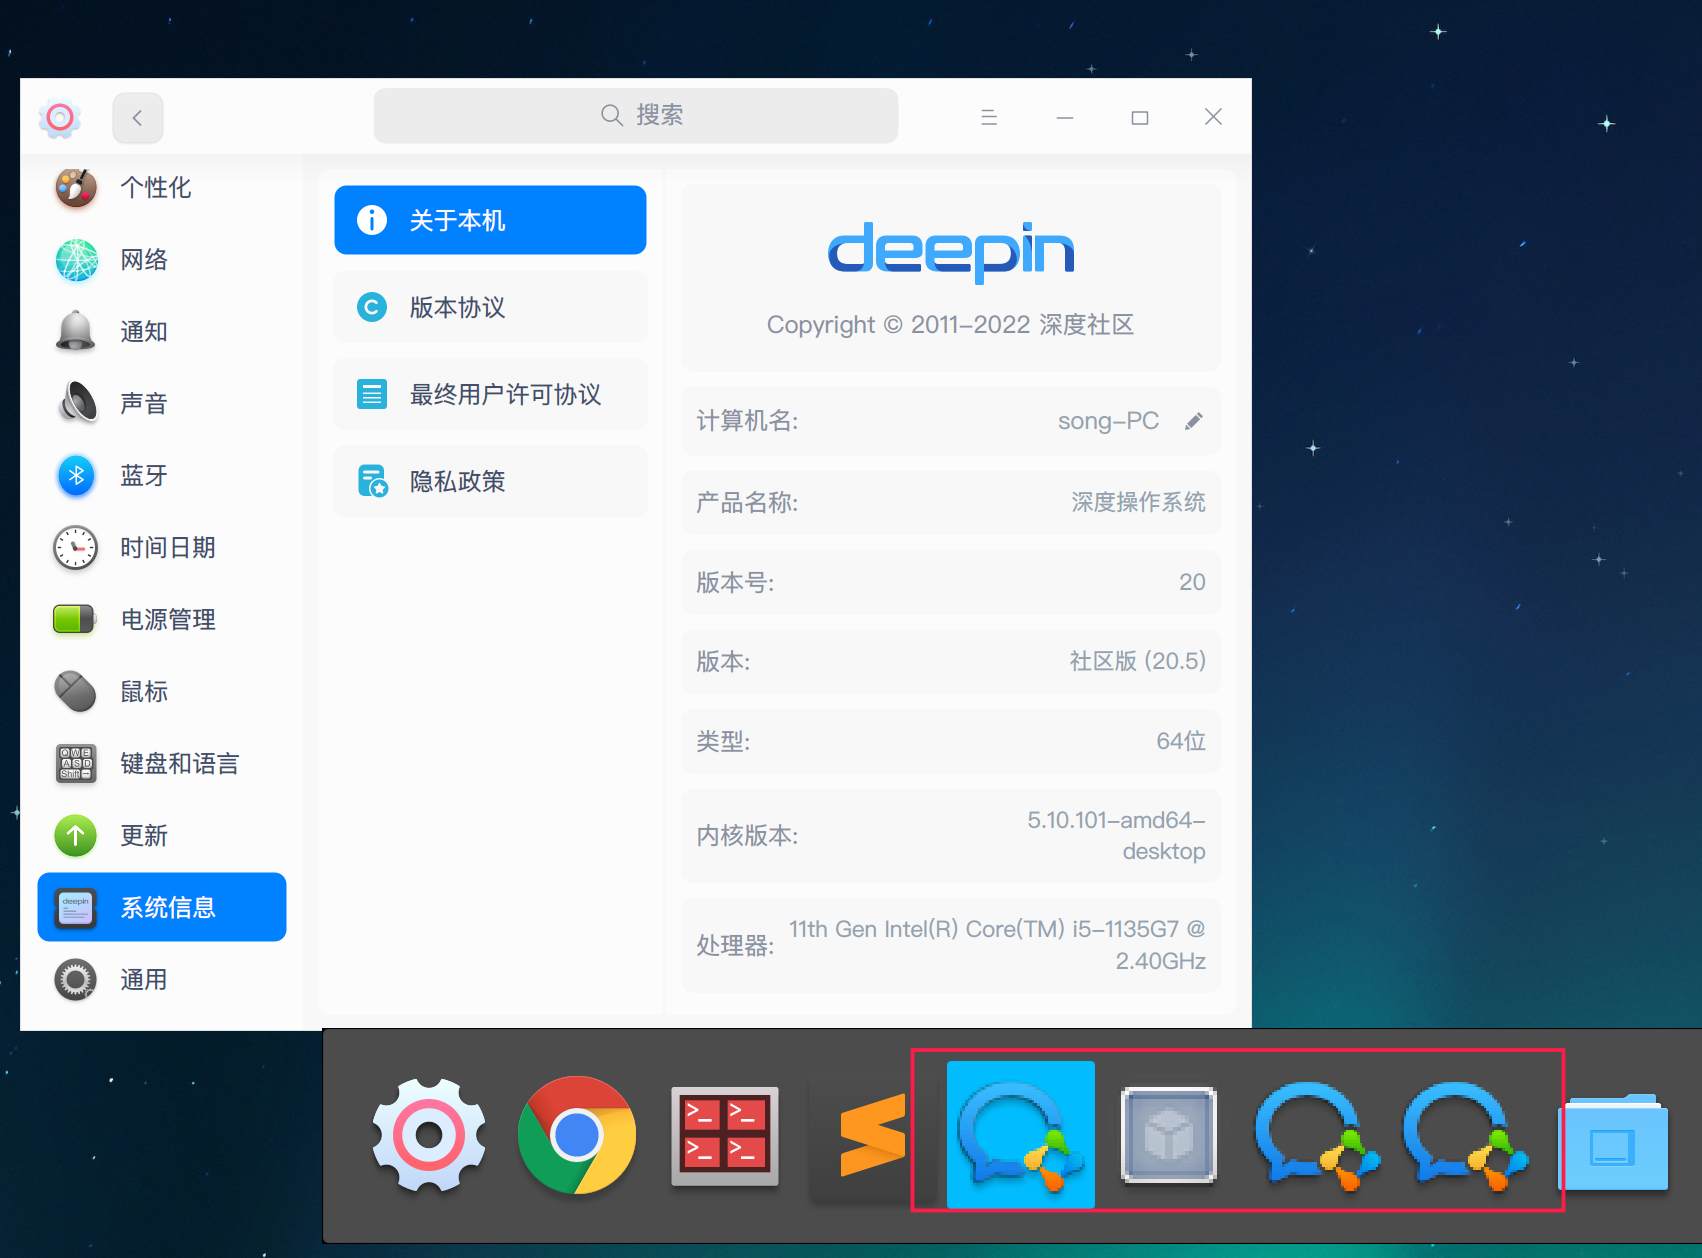The image size is (1702, 1258).
Task: Open Sublime Text from the dock
Action: click(872, 1135)
